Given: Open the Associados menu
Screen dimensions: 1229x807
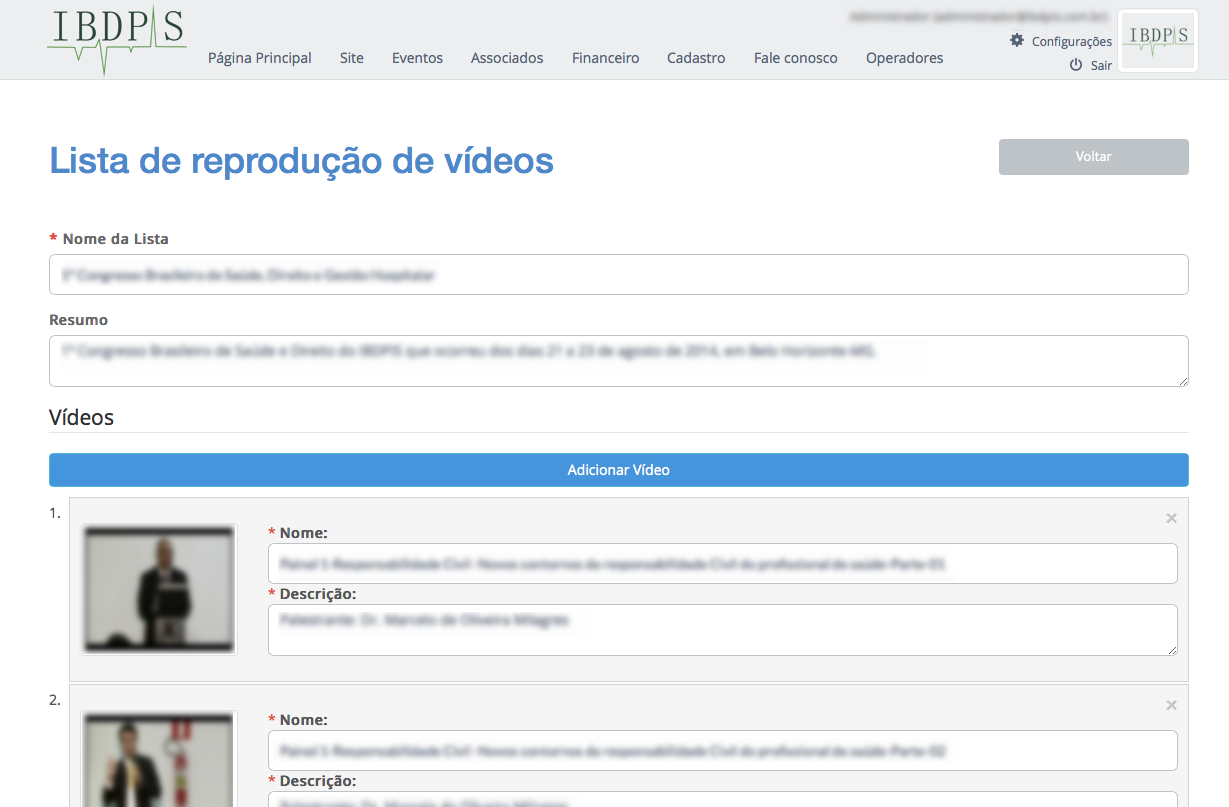Looking at the screenshot, I should [x=507, y=58].
